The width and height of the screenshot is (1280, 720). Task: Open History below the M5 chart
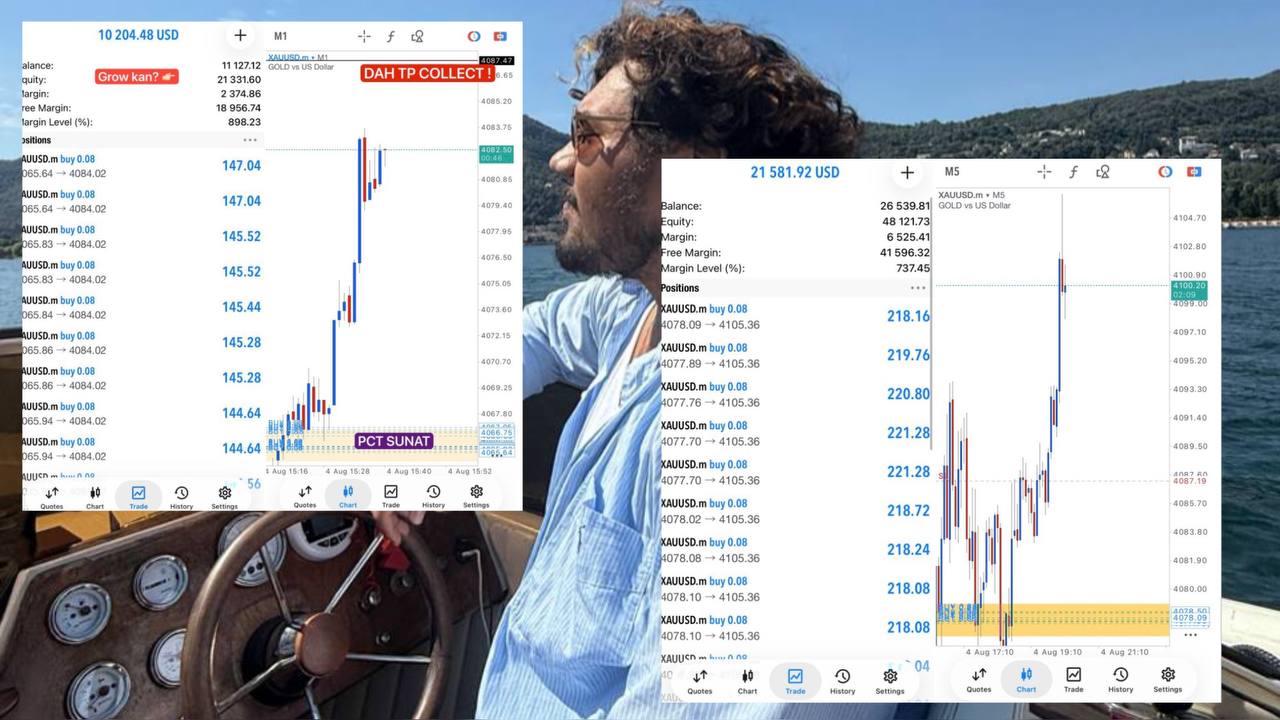tap(1121, 680)
